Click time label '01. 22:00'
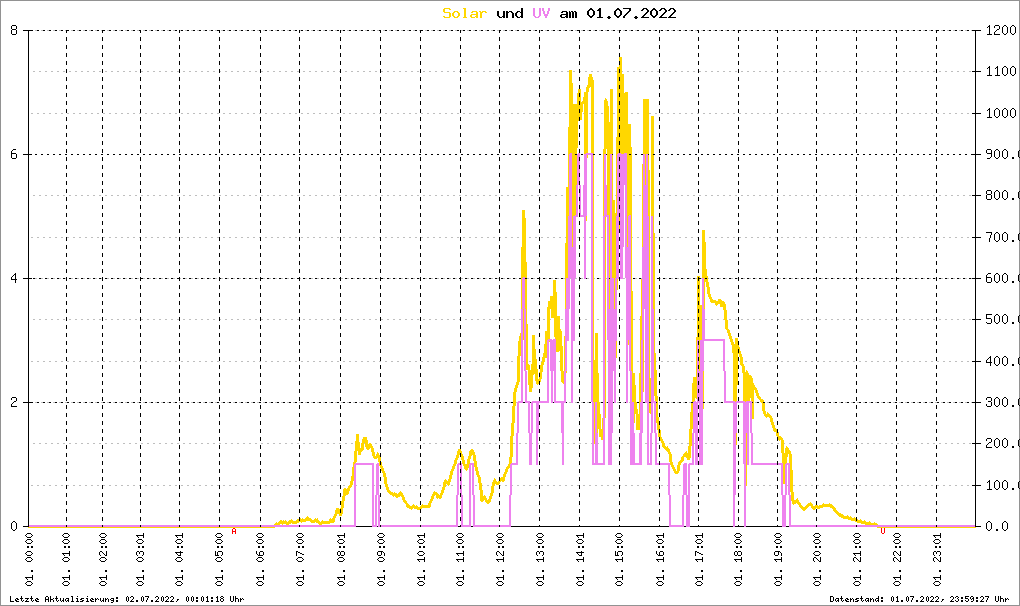Screen dimensions: 1020x606 [896, 559]
